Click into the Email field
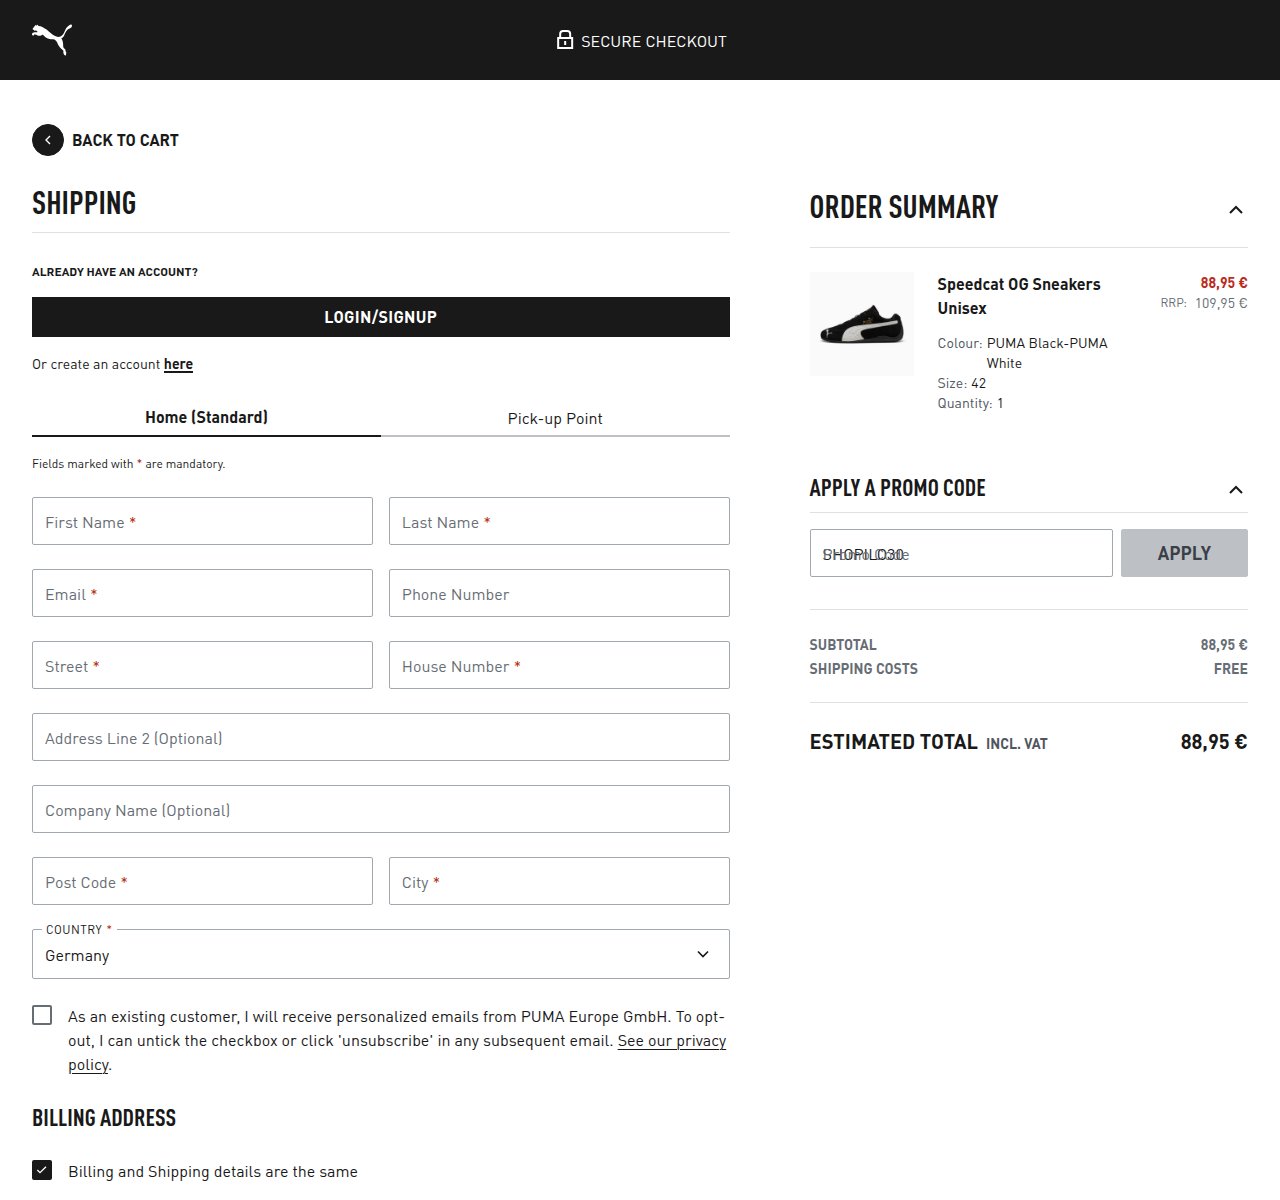1280x1200 pixels. pyautogui.click(x=202, y=593)
